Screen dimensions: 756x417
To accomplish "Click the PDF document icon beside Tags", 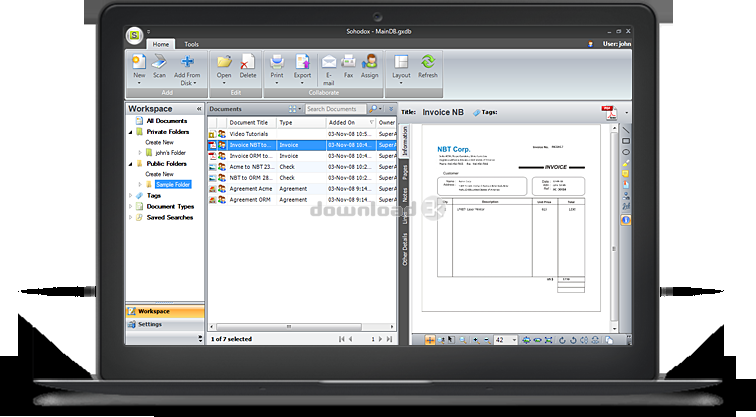I will 609,112.
